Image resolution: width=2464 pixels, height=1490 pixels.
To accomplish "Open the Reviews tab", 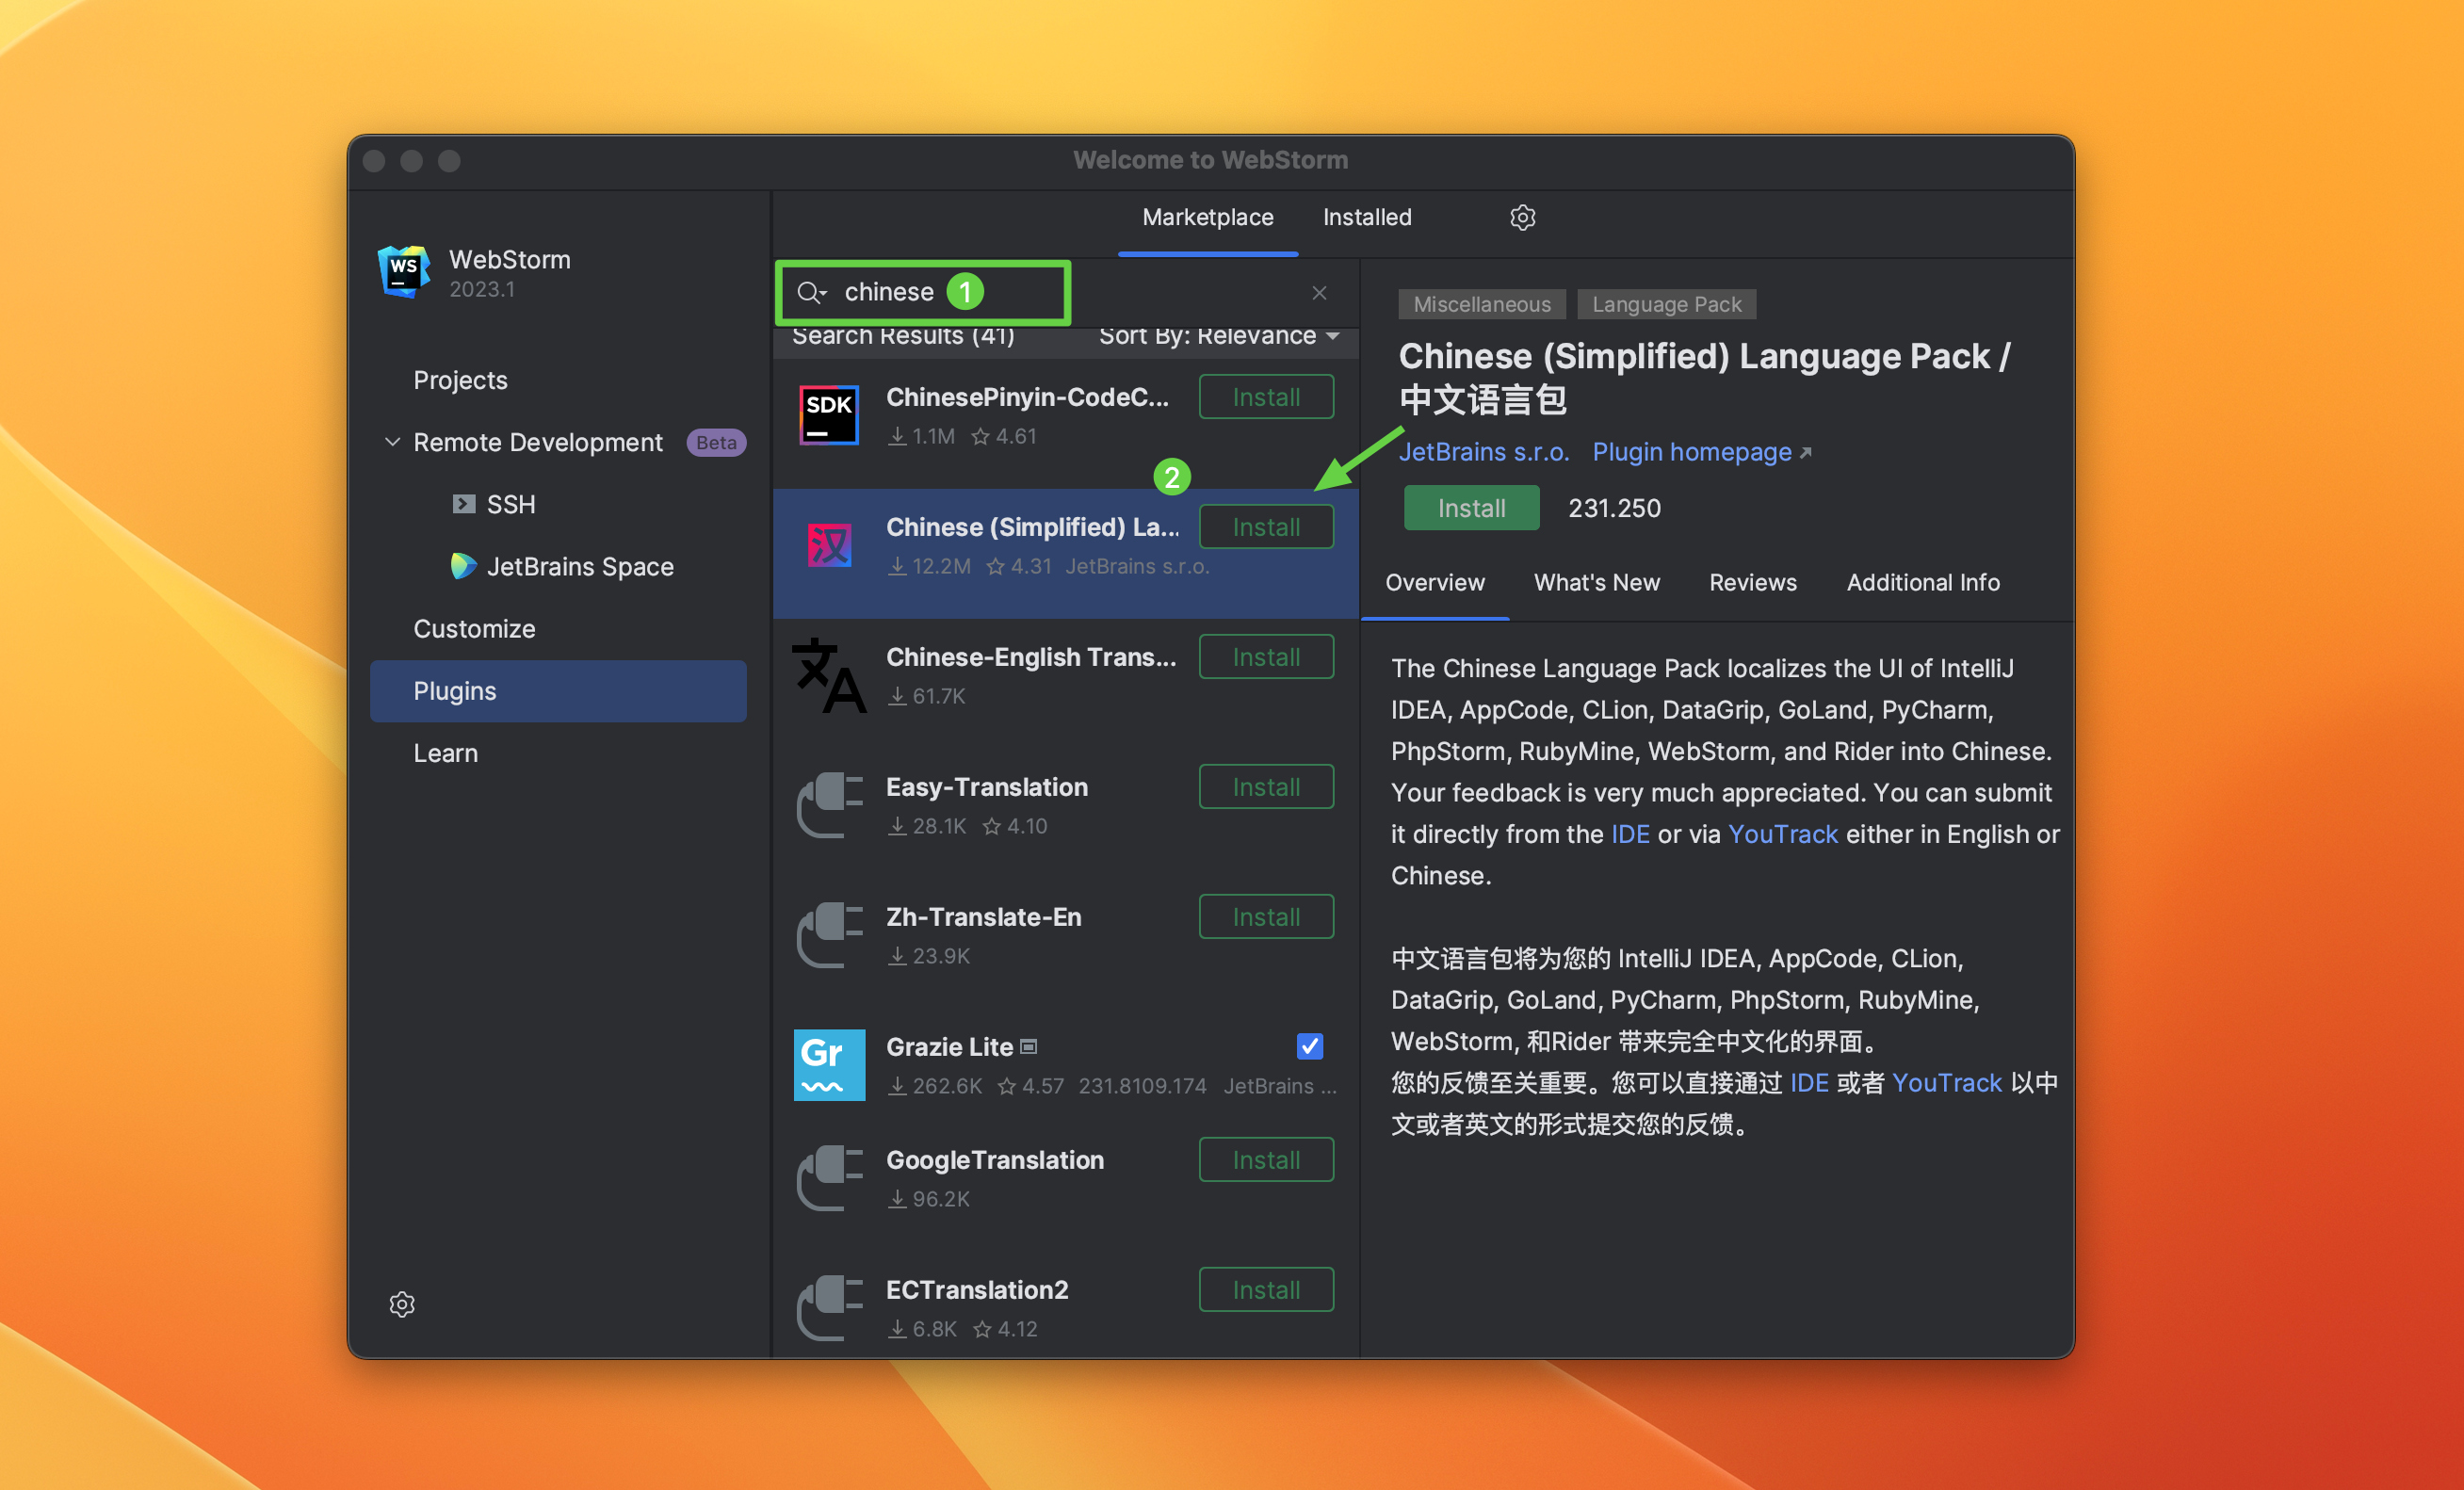I will [x=1752, y=582].
